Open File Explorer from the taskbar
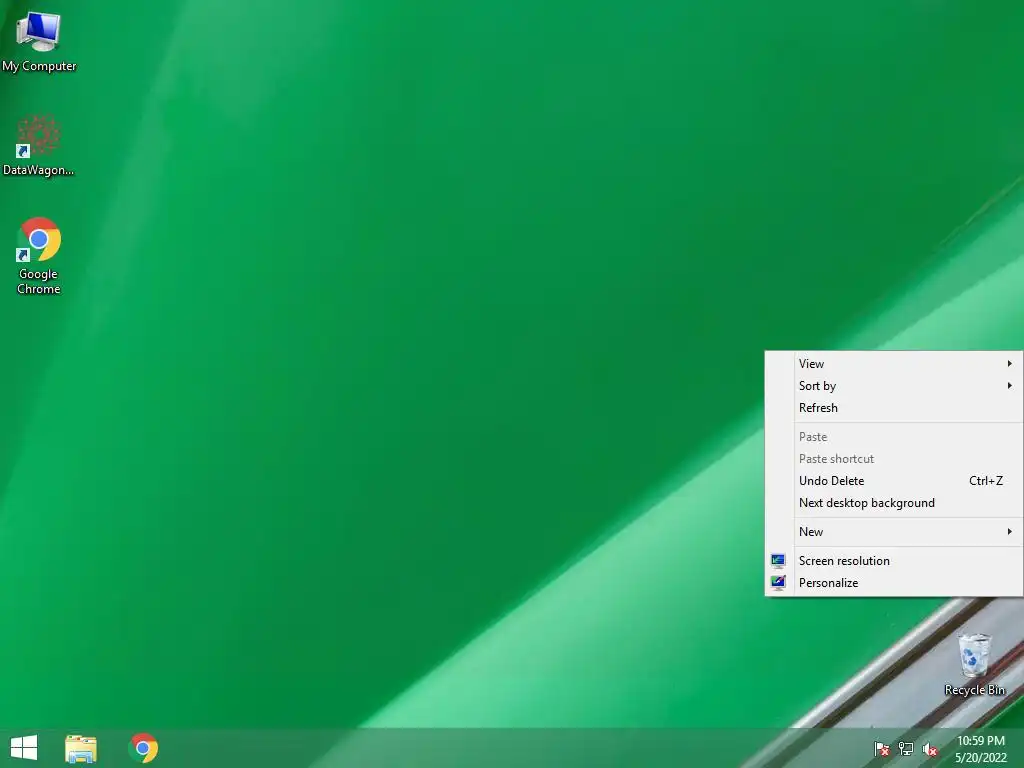This screenshot has height=768, width=1024. [81, 748]
